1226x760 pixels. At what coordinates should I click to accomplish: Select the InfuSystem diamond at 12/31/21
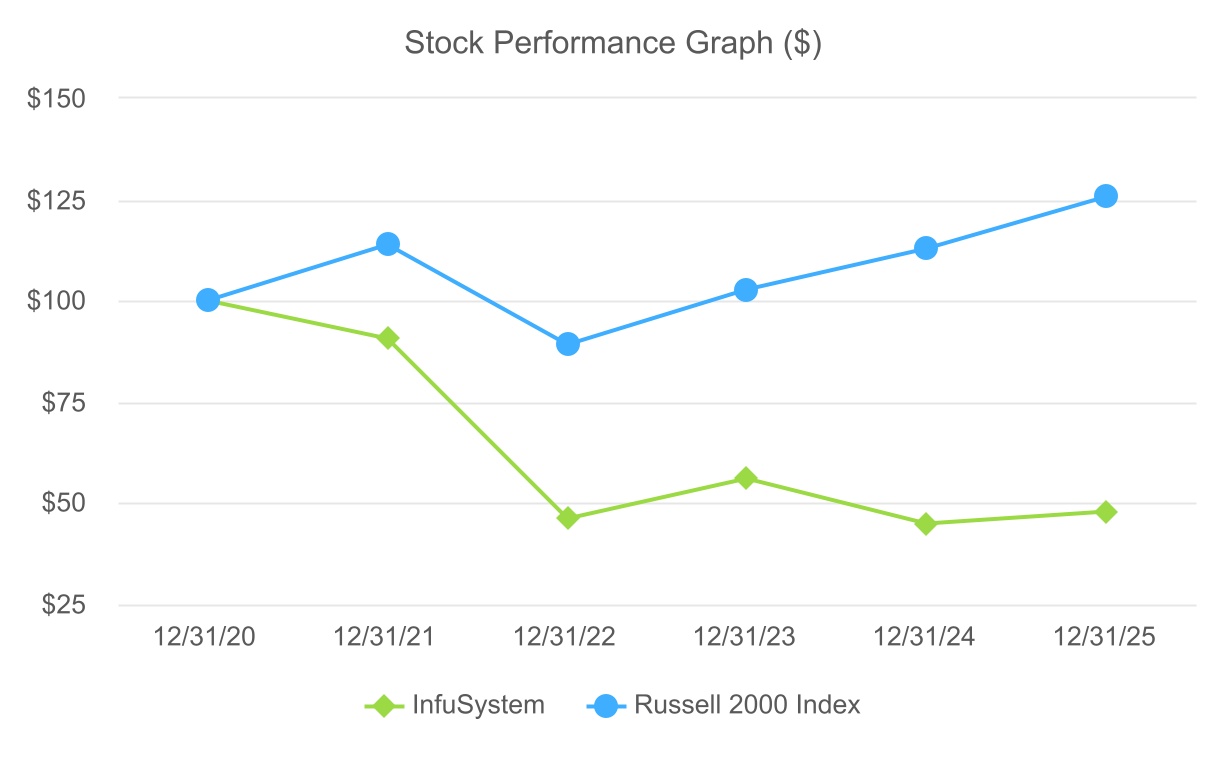(388, 338)
